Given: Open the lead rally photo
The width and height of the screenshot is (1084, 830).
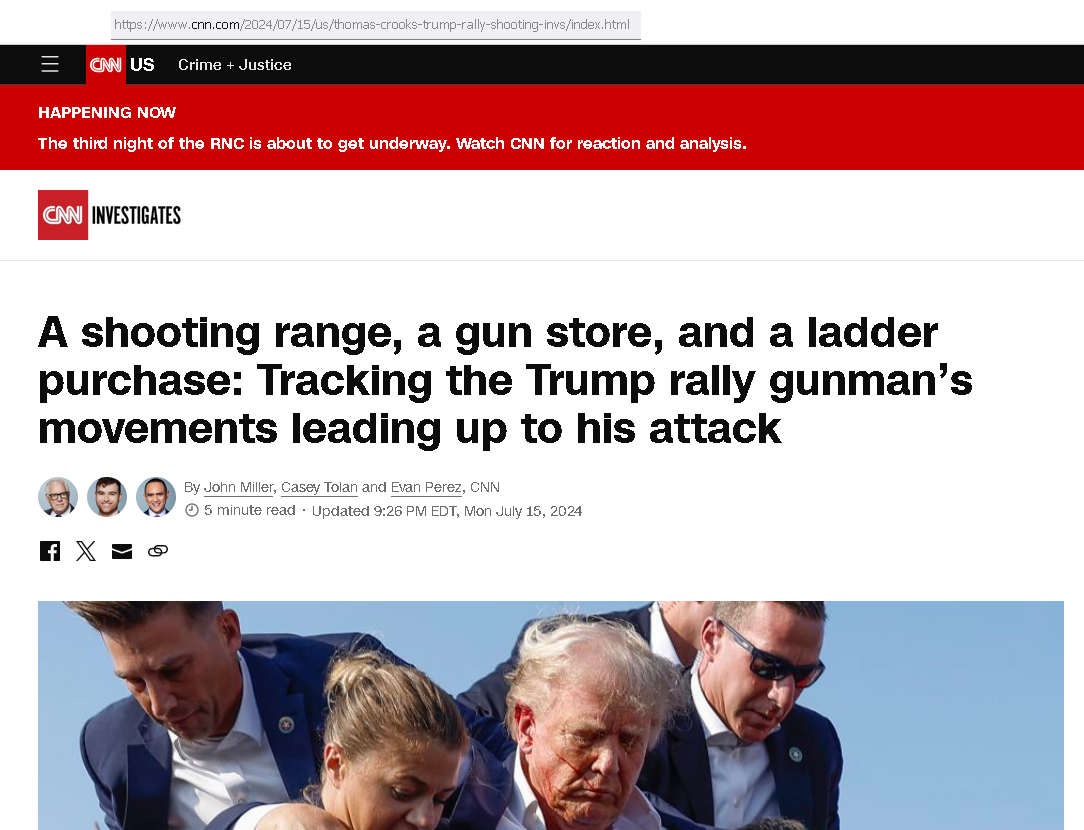Looking at the screenshot, I should [551, 715].
